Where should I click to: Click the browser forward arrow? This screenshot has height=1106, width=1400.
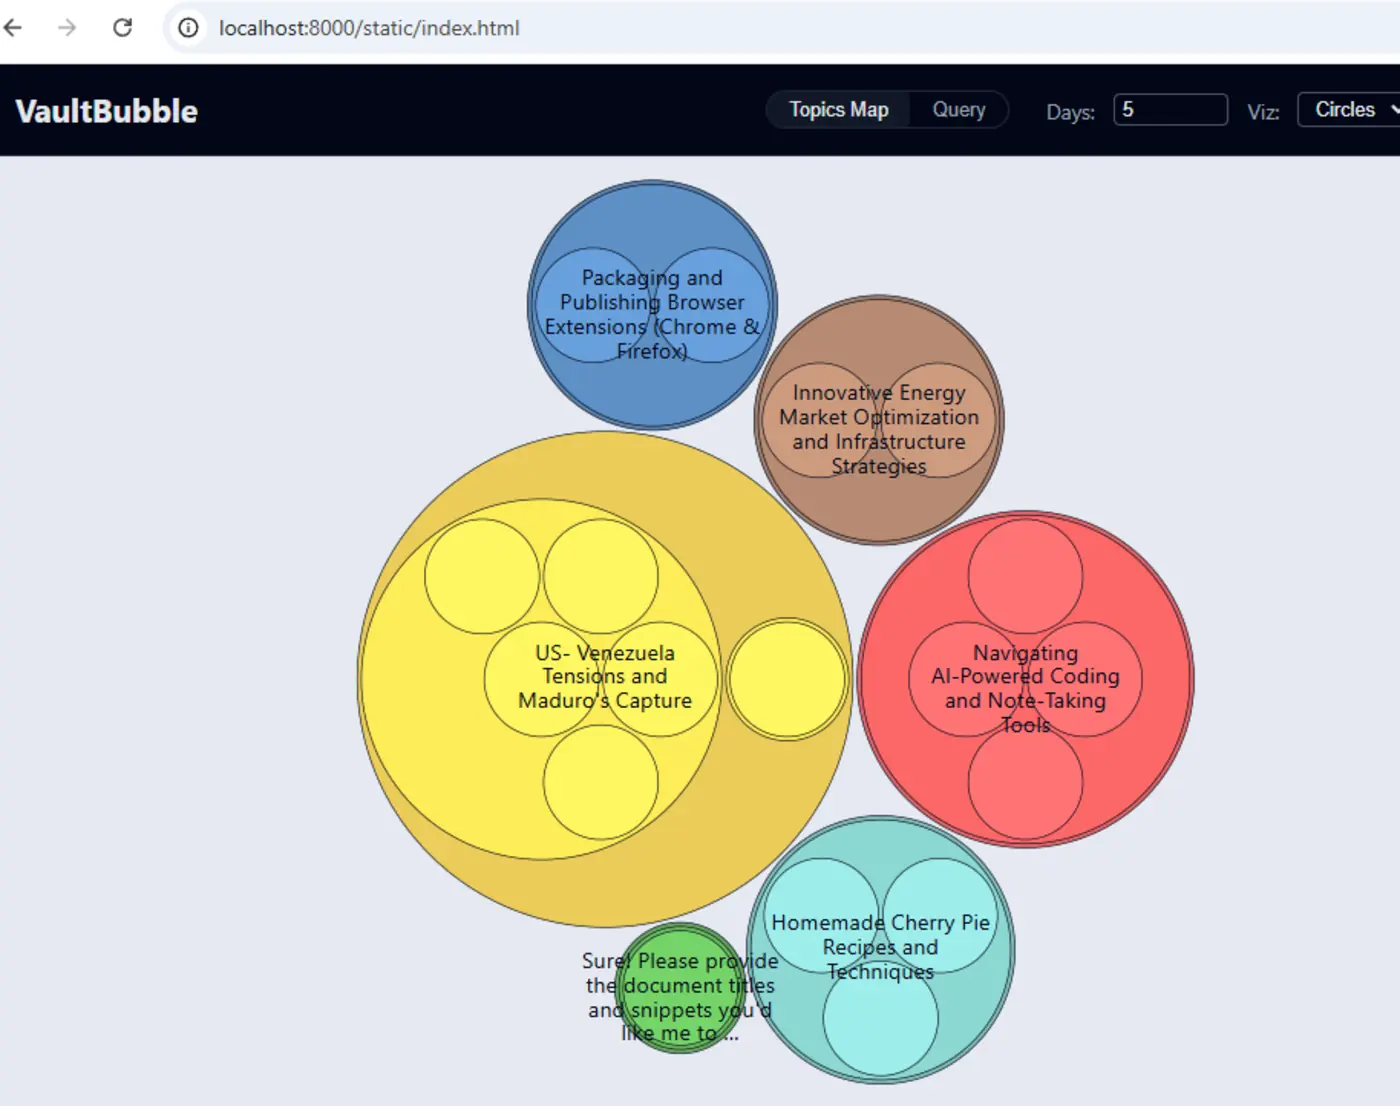coord(67,28)
